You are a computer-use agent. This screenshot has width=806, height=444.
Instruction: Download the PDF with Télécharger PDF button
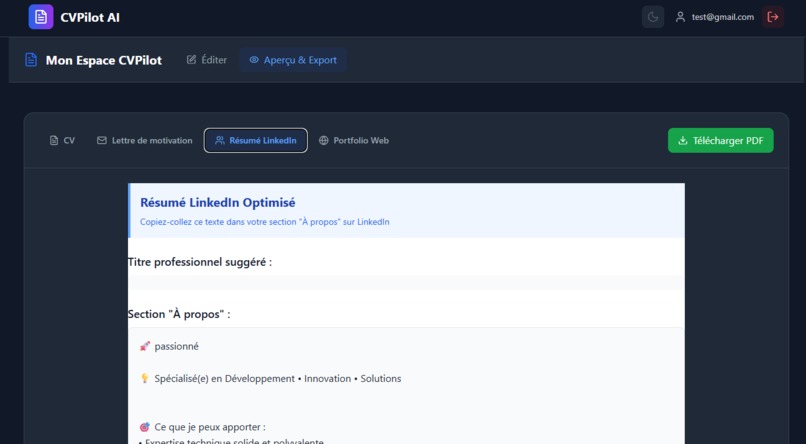(x=720, y=140)
